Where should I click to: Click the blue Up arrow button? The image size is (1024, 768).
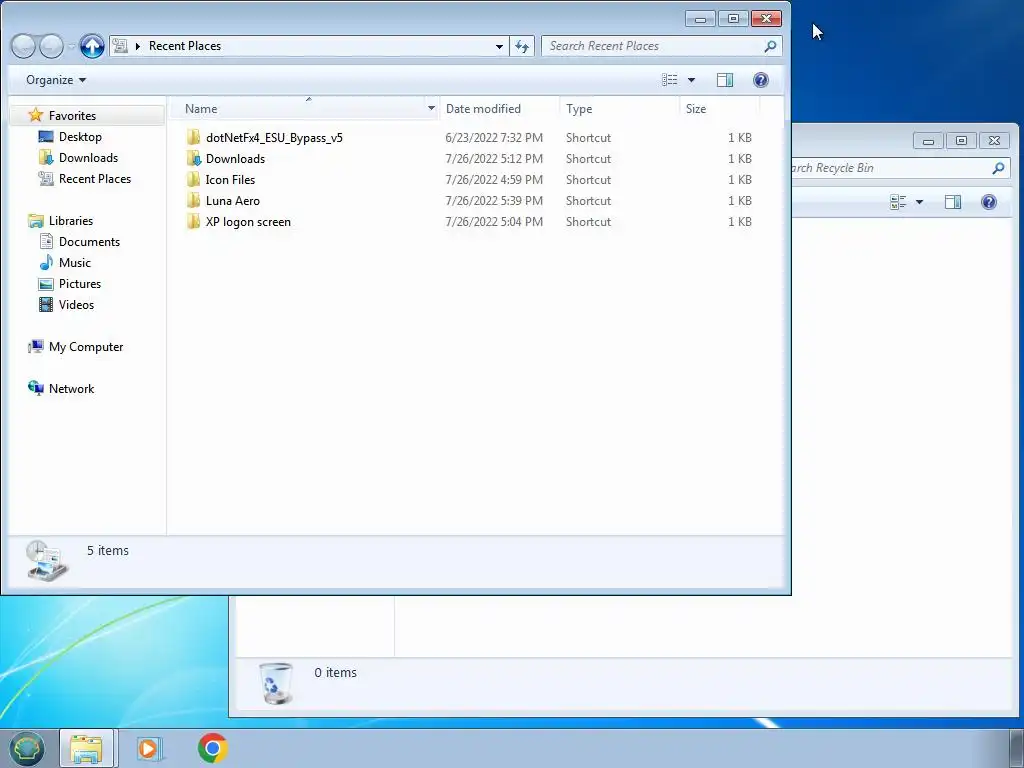[x=92, y=46]
